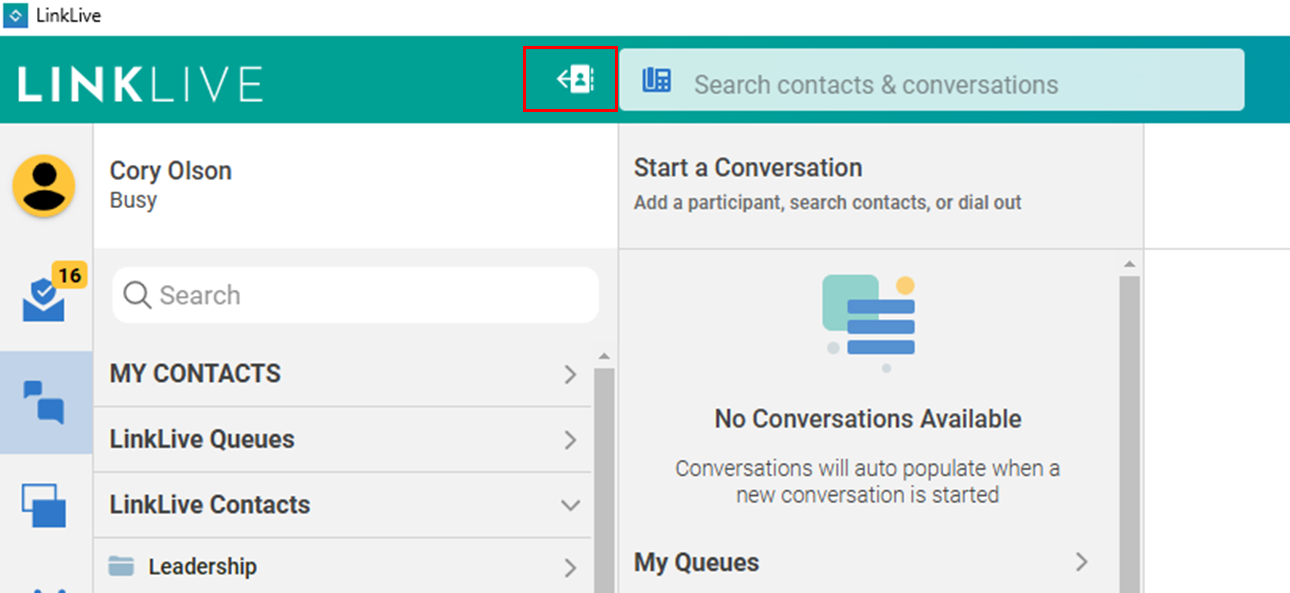Screen dimensions: 1290x593
Task: Click the Leadership folder icon
Action: [121, 567]
